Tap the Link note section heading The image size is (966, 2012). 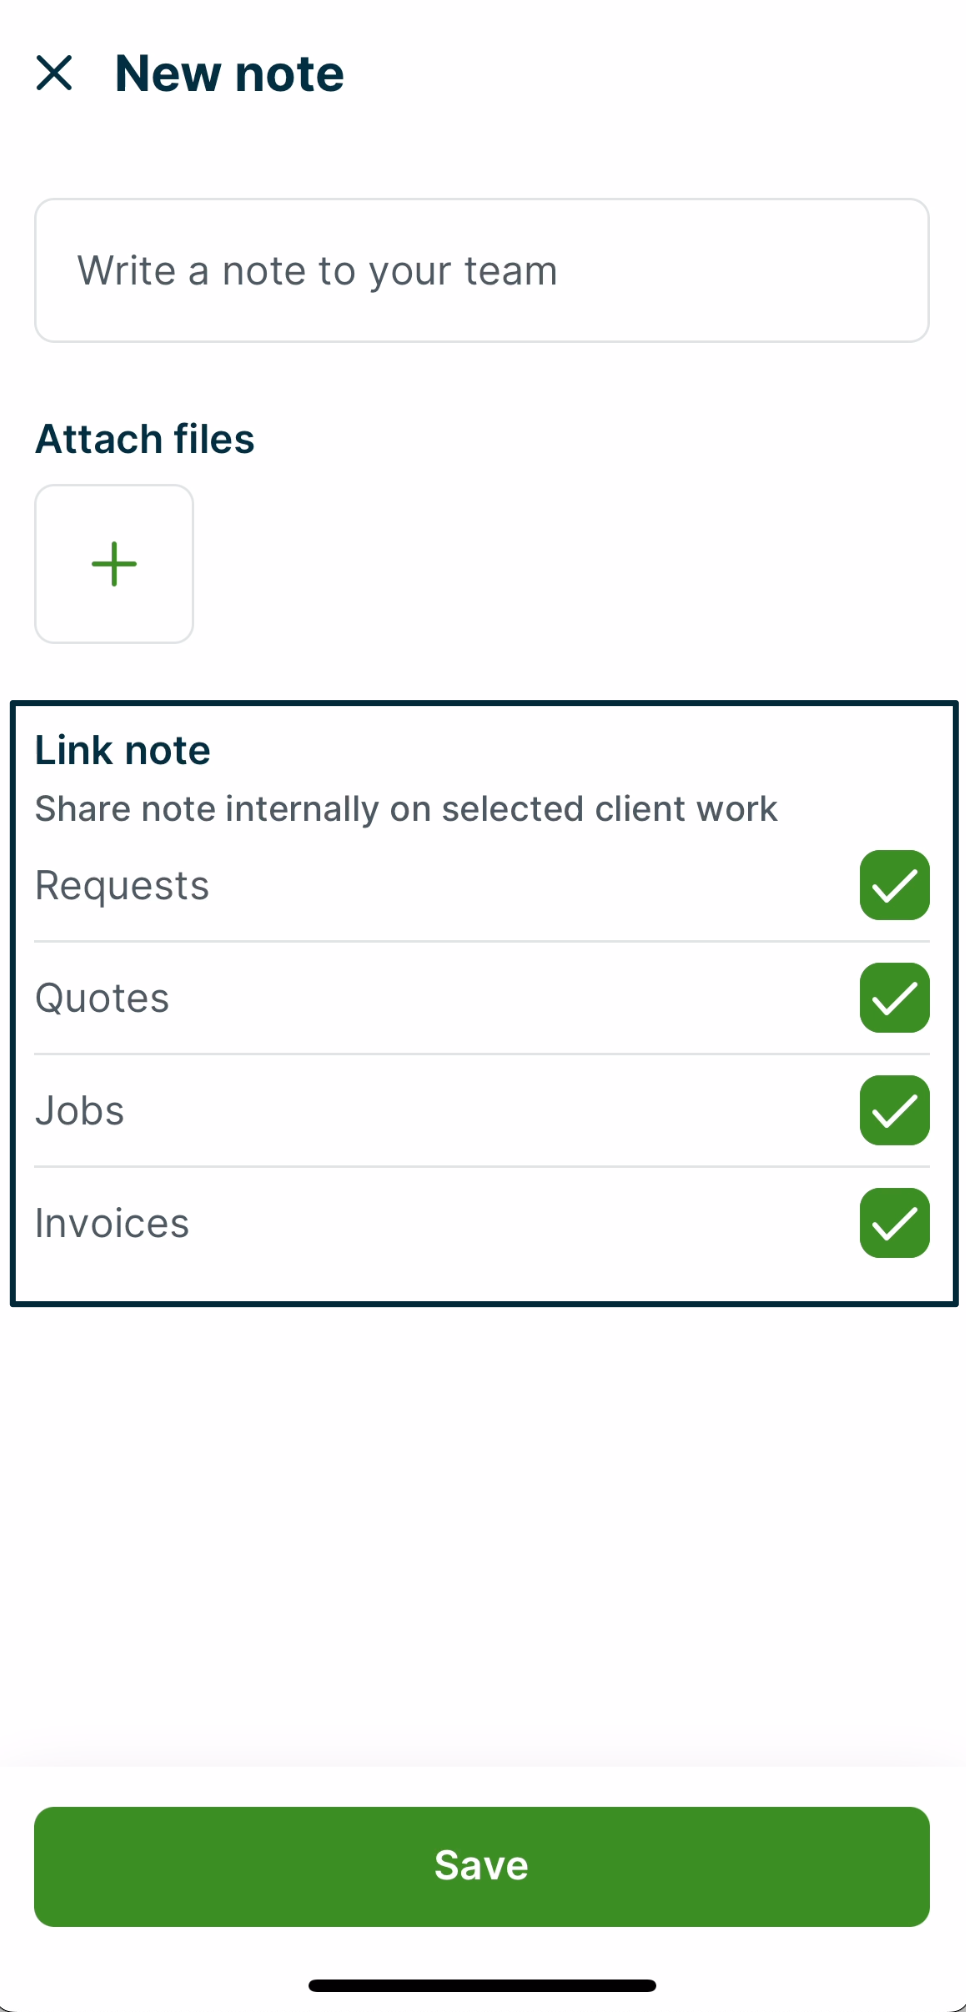(122, 749)
